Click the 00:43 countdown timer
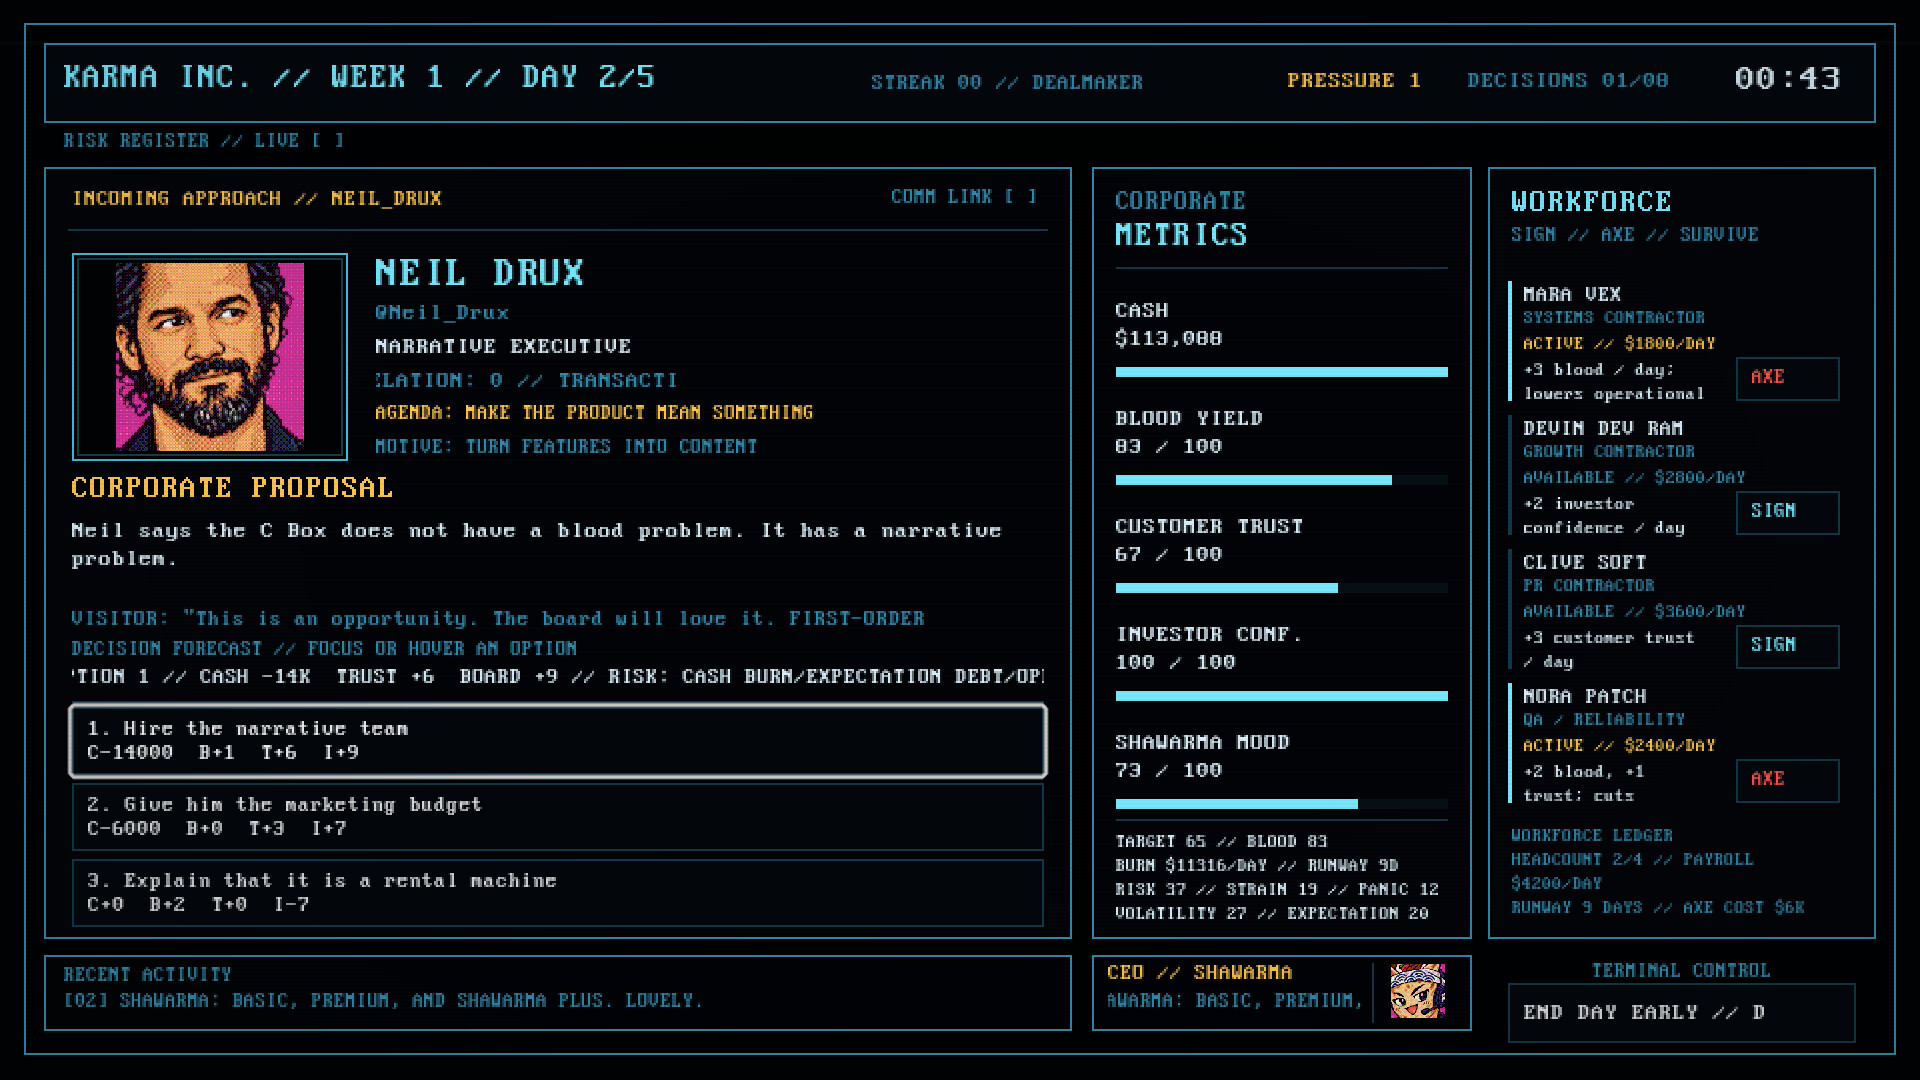Image resolution: width=1920 pixels, height=1080 pixels. (x=1787, y=78)
